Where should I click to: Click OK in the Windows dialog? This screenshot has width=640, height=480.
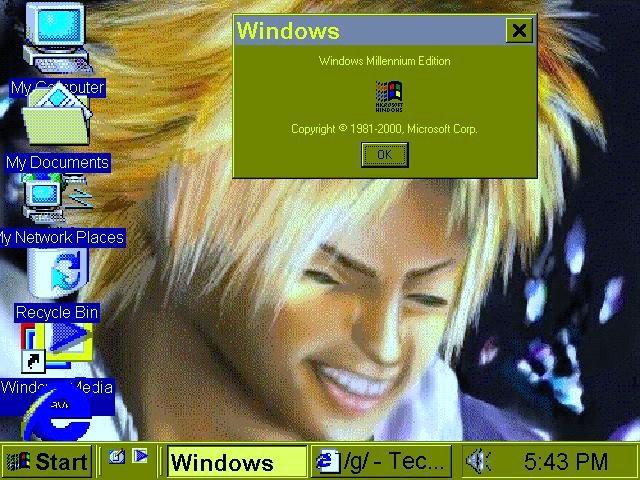384,155
